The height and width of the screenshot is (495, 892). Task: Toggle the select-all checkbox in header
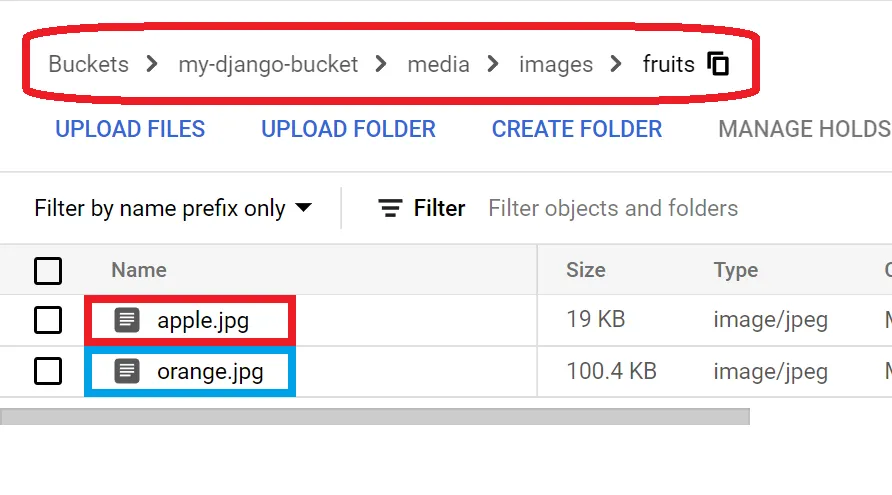point(48,270)
